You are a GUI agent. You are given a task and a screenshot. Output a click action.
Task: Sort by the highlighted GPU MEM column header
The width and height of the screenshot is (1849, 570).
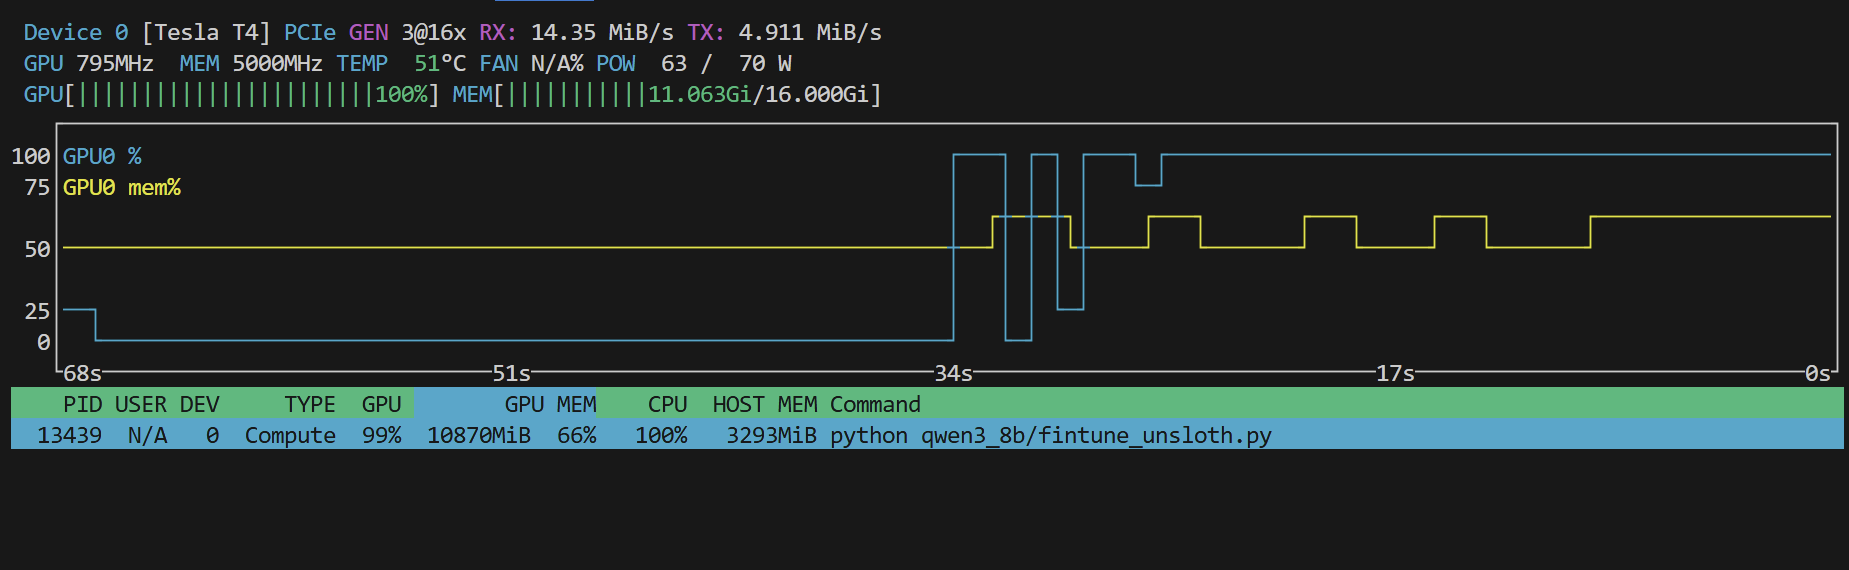(549, 404)
